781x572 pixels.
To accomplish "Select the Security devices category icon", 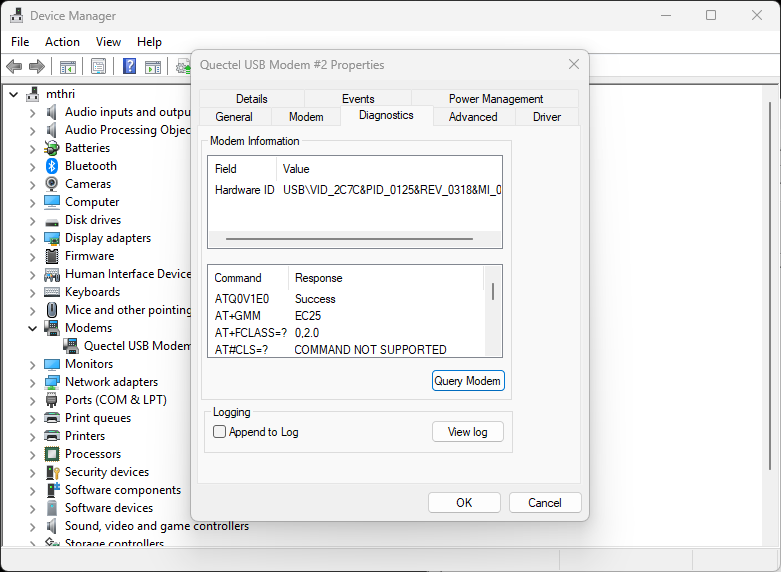I will pyautogui.click(x=52, y=472).
